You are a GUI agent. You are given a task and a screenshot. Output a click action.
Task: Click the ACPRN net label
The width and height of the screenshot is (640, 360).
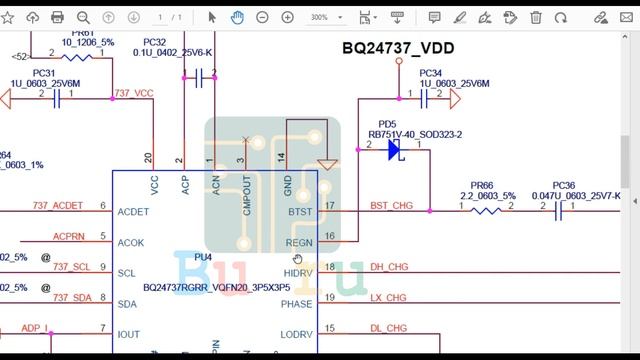click(69, 236)
